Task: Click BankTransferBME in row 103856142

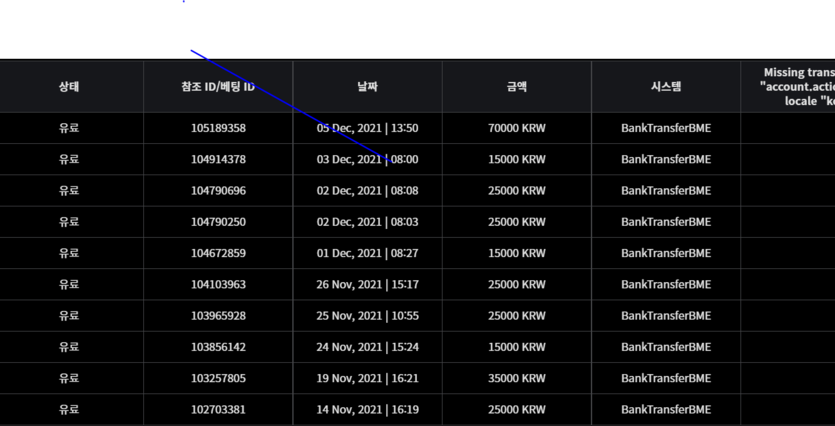Action: click(666, 347)
